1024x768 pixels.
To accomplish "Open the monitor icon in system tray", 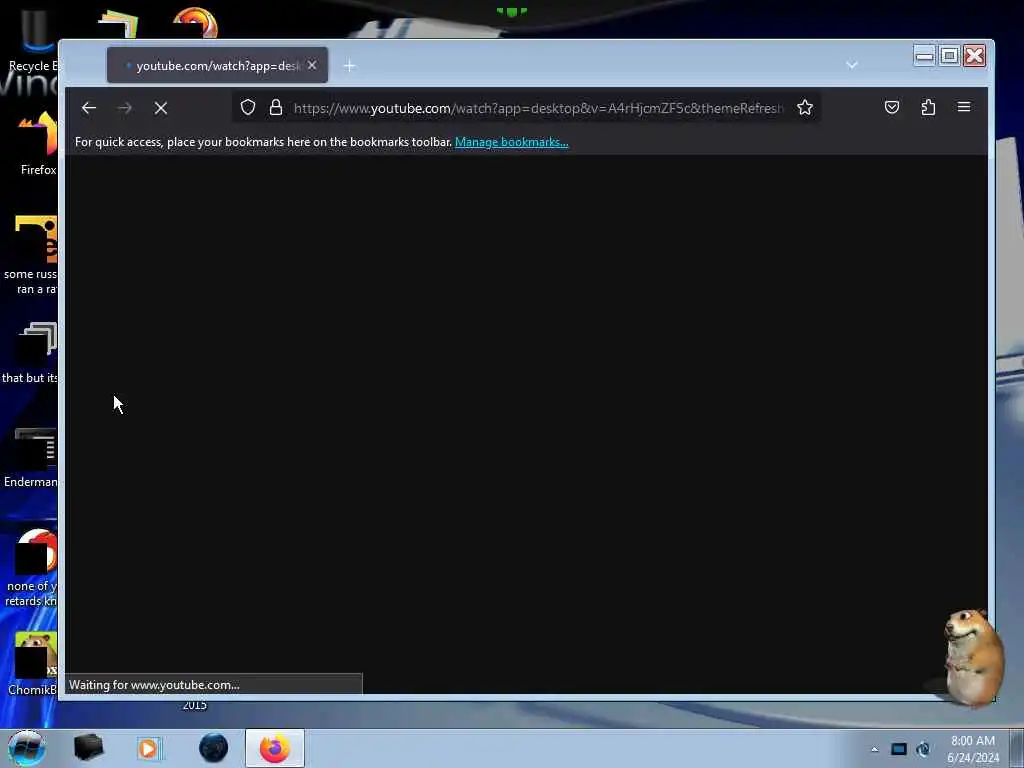I will [x=899, y=749].
